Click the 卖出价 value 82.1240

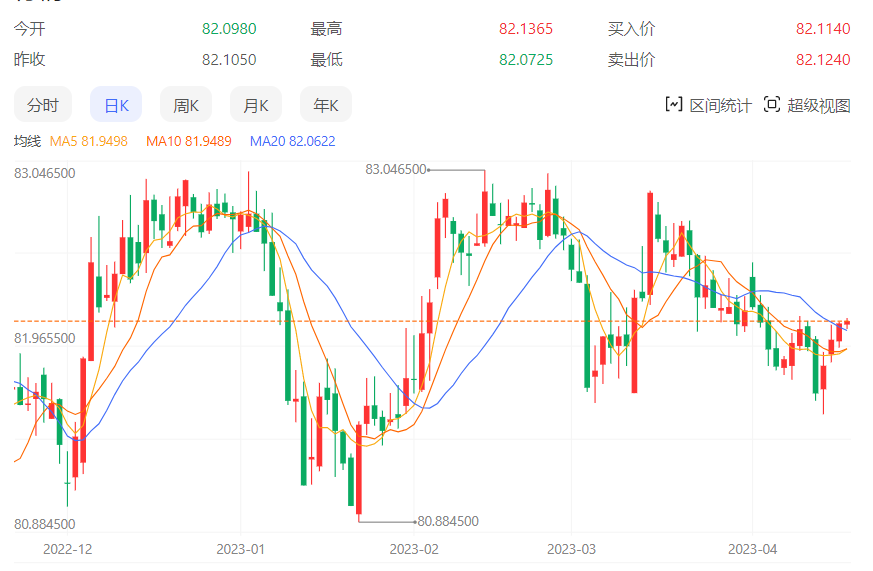point(823,60)
